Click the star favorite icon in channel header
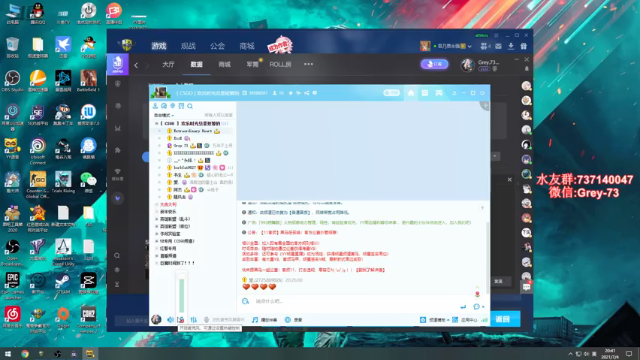The image size is (640, 360). 291,93
